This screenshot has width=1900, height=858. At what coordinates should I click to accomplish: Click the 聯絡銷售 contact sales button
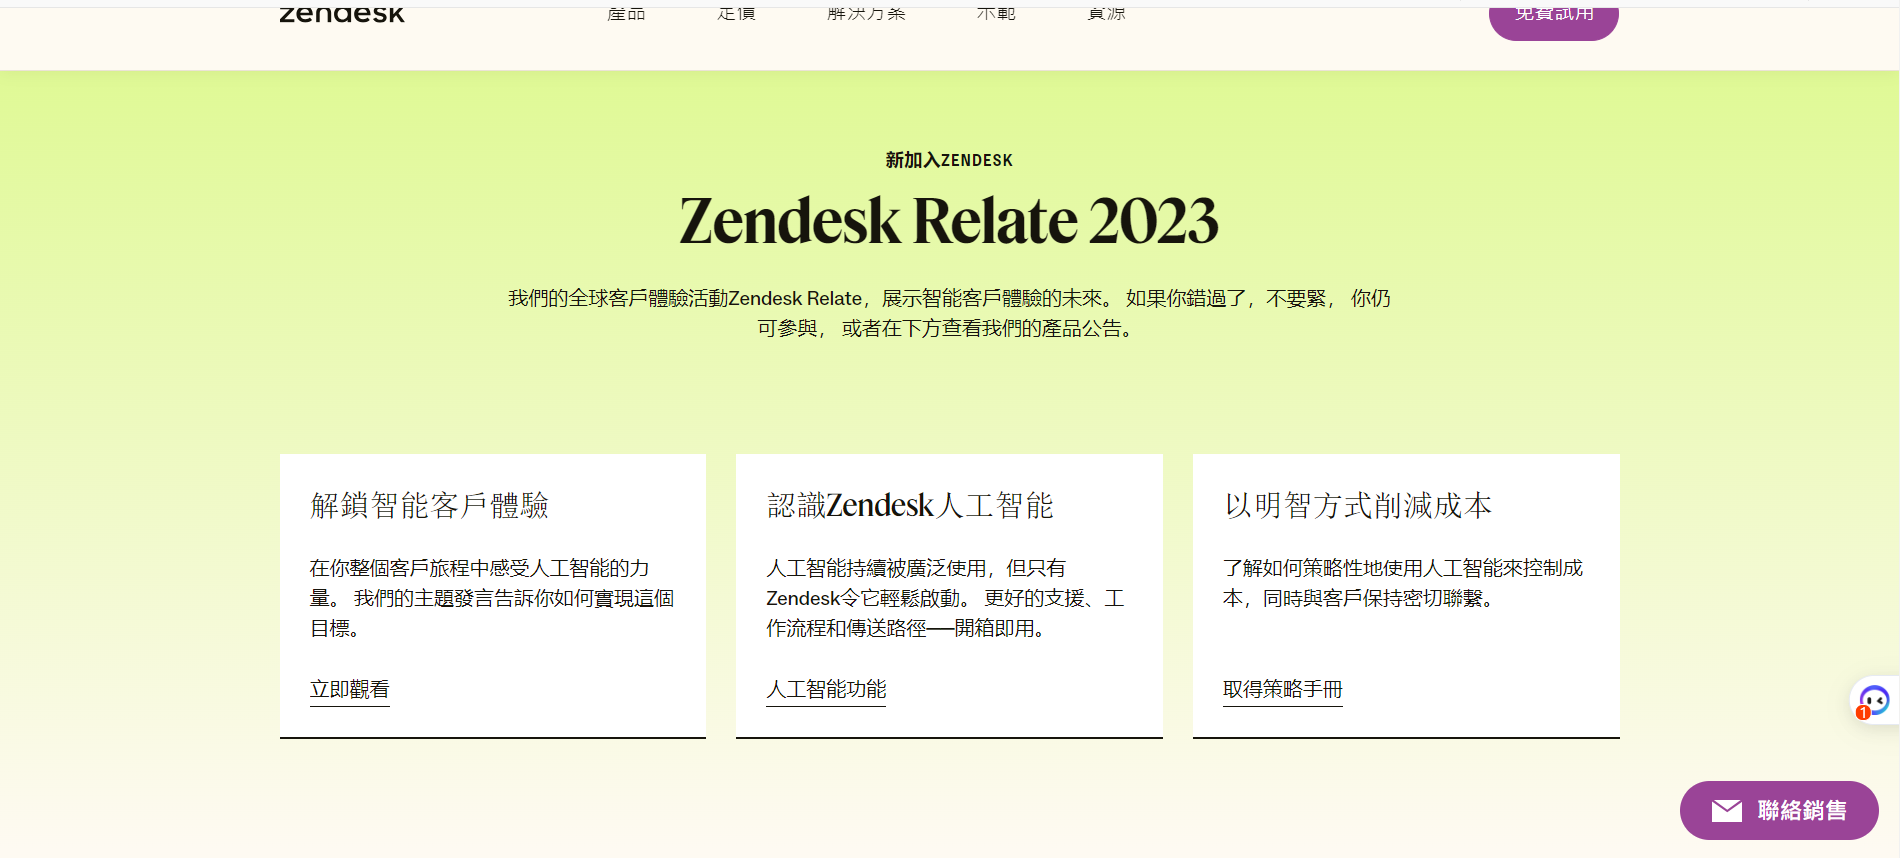[1779, 810]
